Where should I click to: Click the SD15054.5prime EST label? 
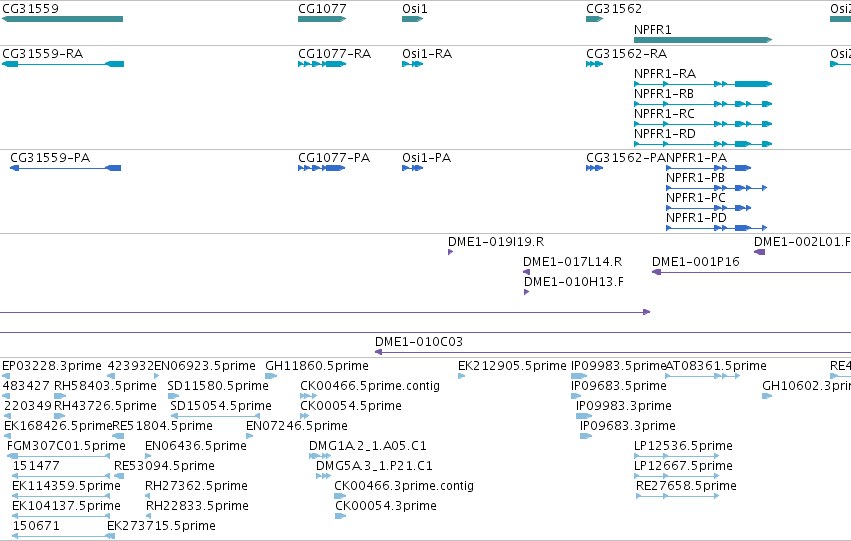221,406
